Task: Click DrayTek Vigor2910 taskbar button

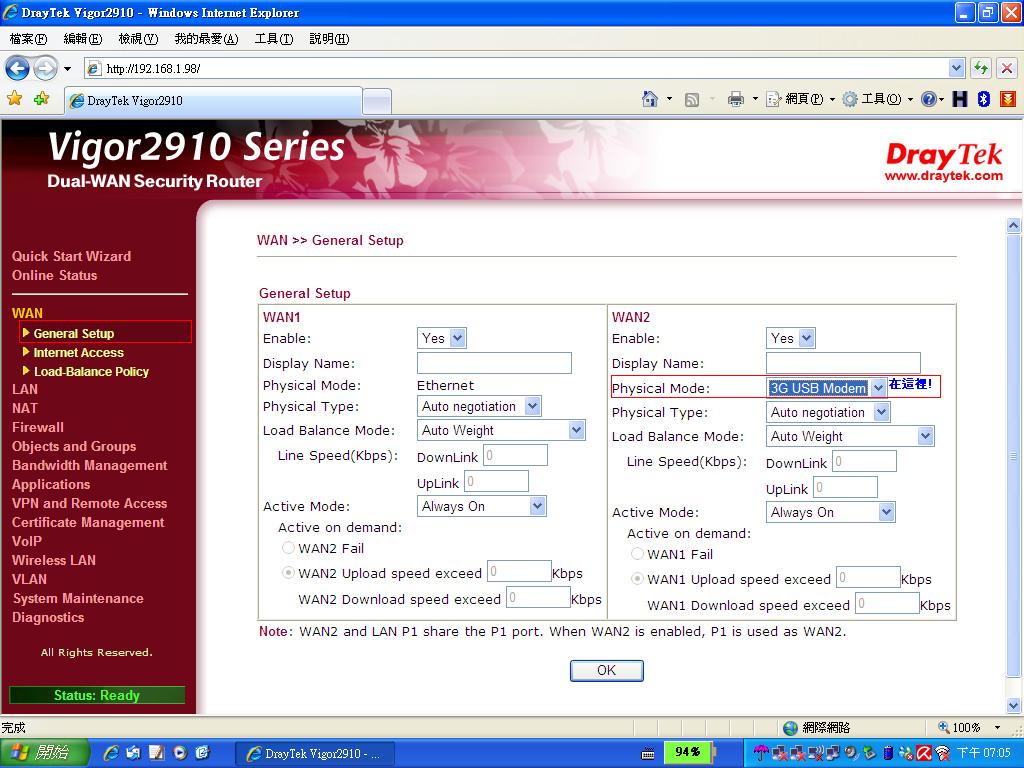Action: [x=315, y=753]
